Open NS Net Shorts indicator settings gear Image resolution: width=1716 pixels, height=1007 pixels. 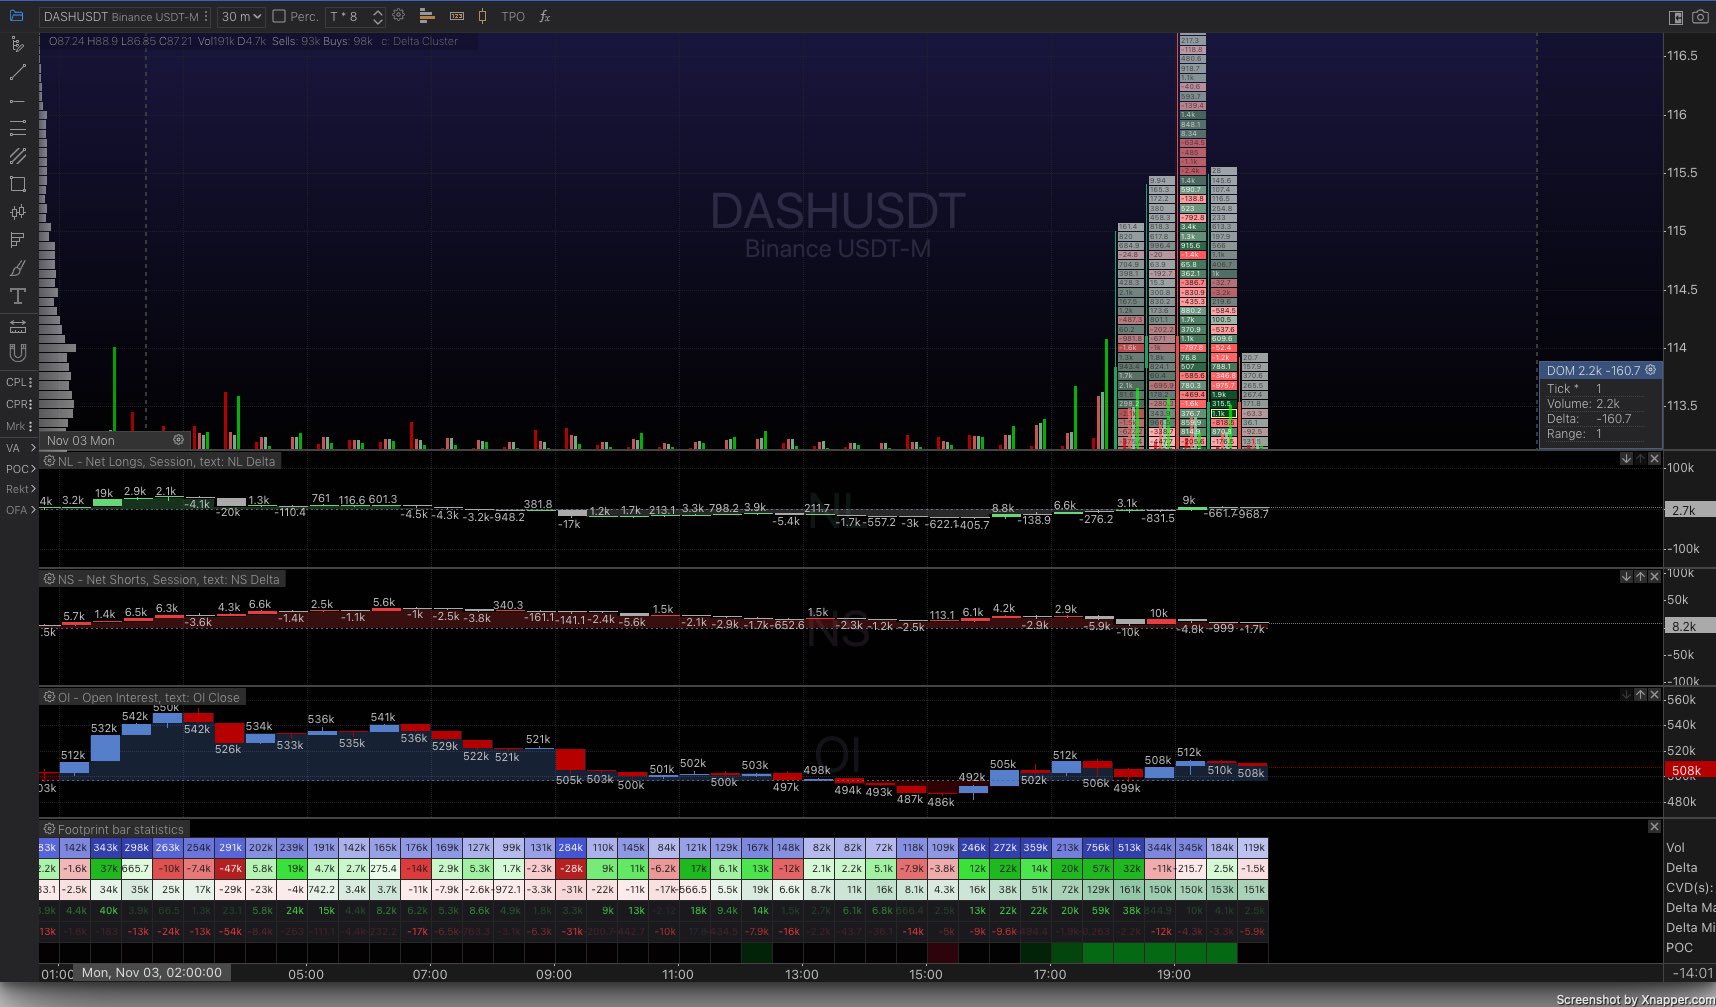tap(49, 579)
